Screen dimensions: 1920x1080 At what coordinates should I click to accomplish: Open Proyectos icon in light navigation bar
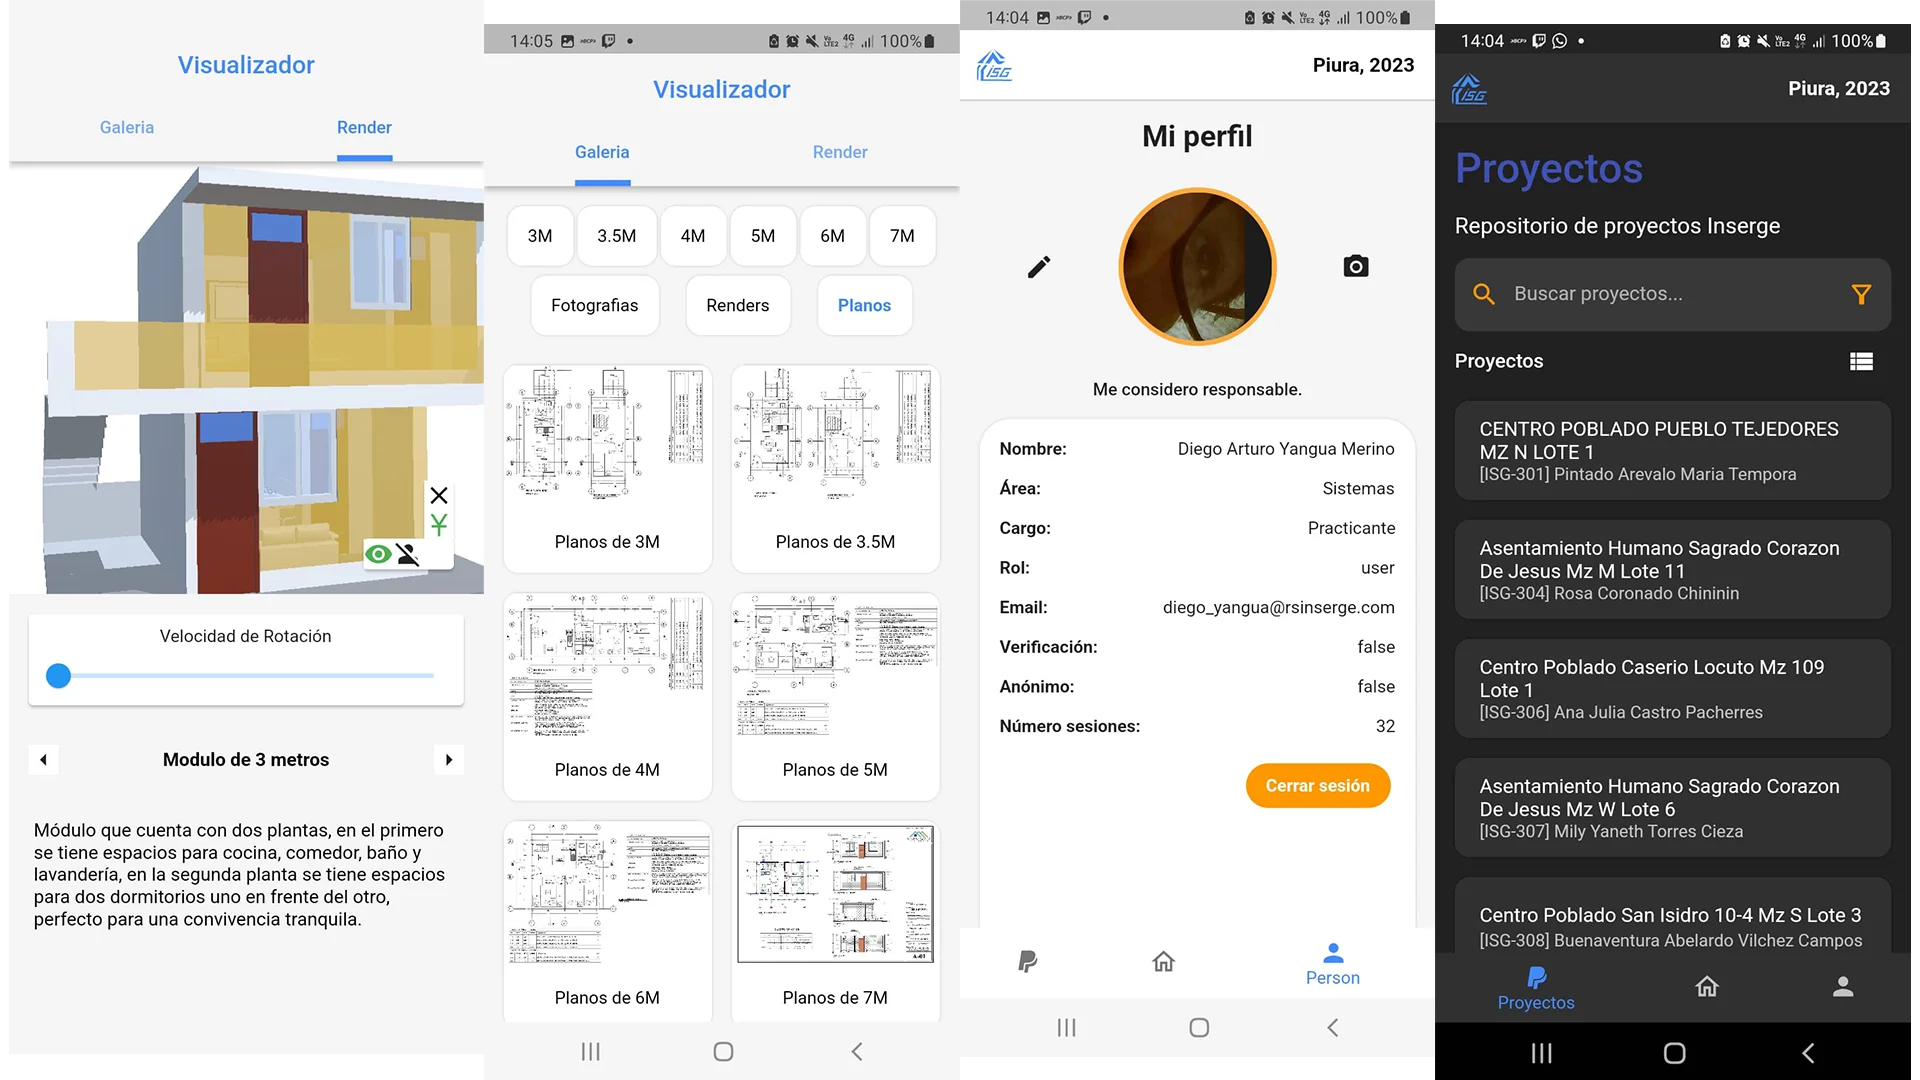pos(1027,962)
